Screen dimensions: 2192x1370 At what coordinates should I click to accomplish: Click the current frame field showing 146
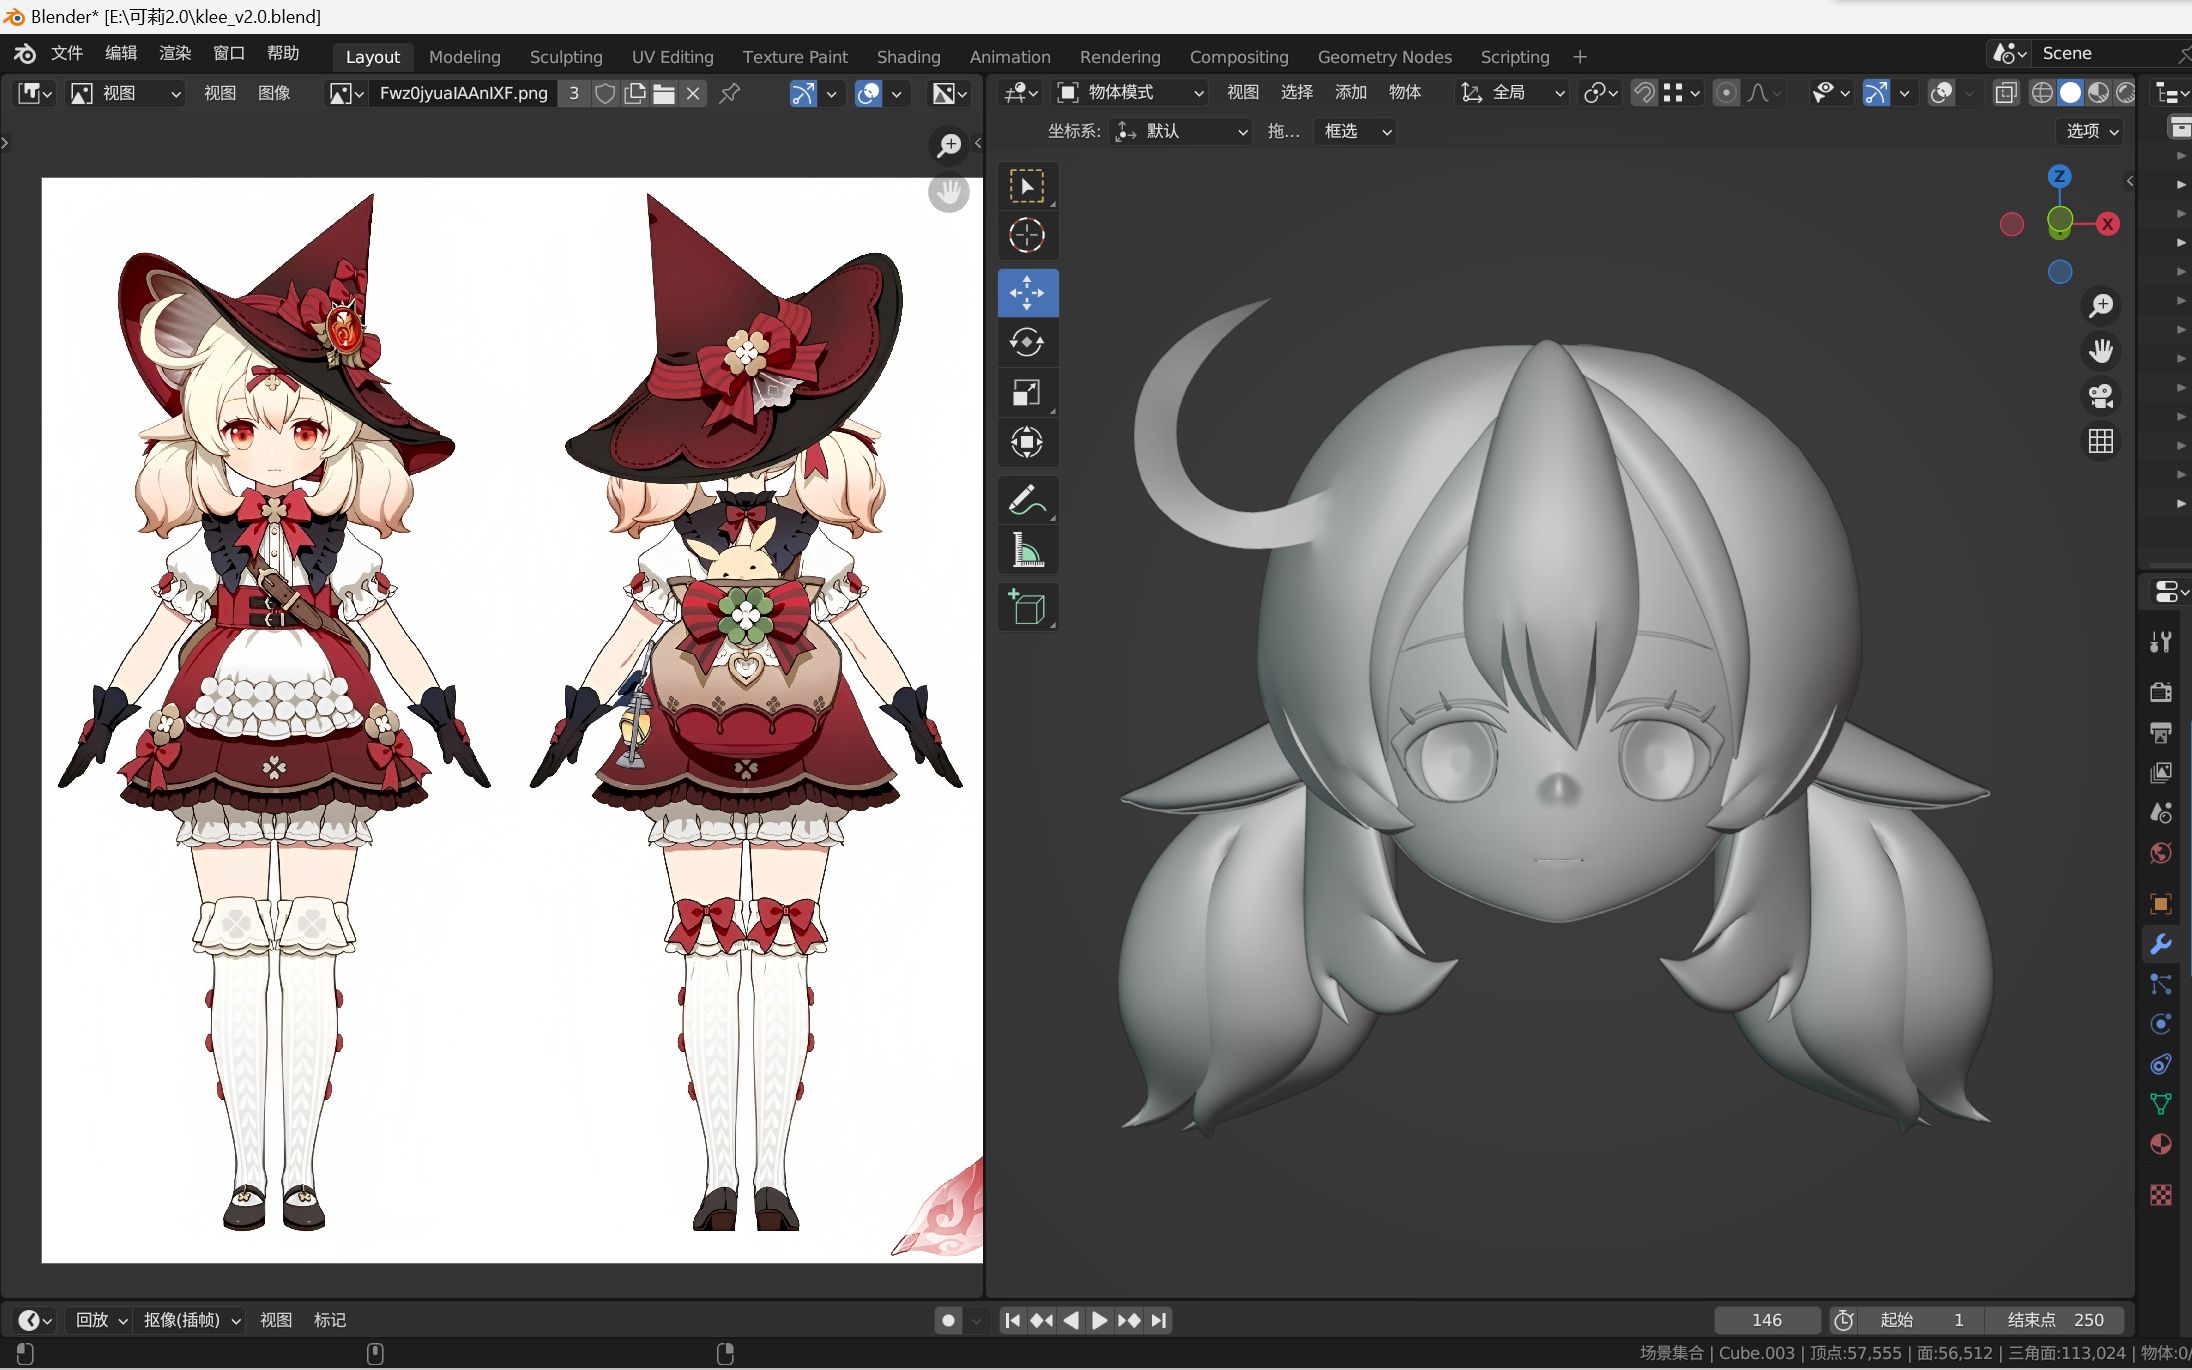pyautogui.click(x=1767, y=1320)
